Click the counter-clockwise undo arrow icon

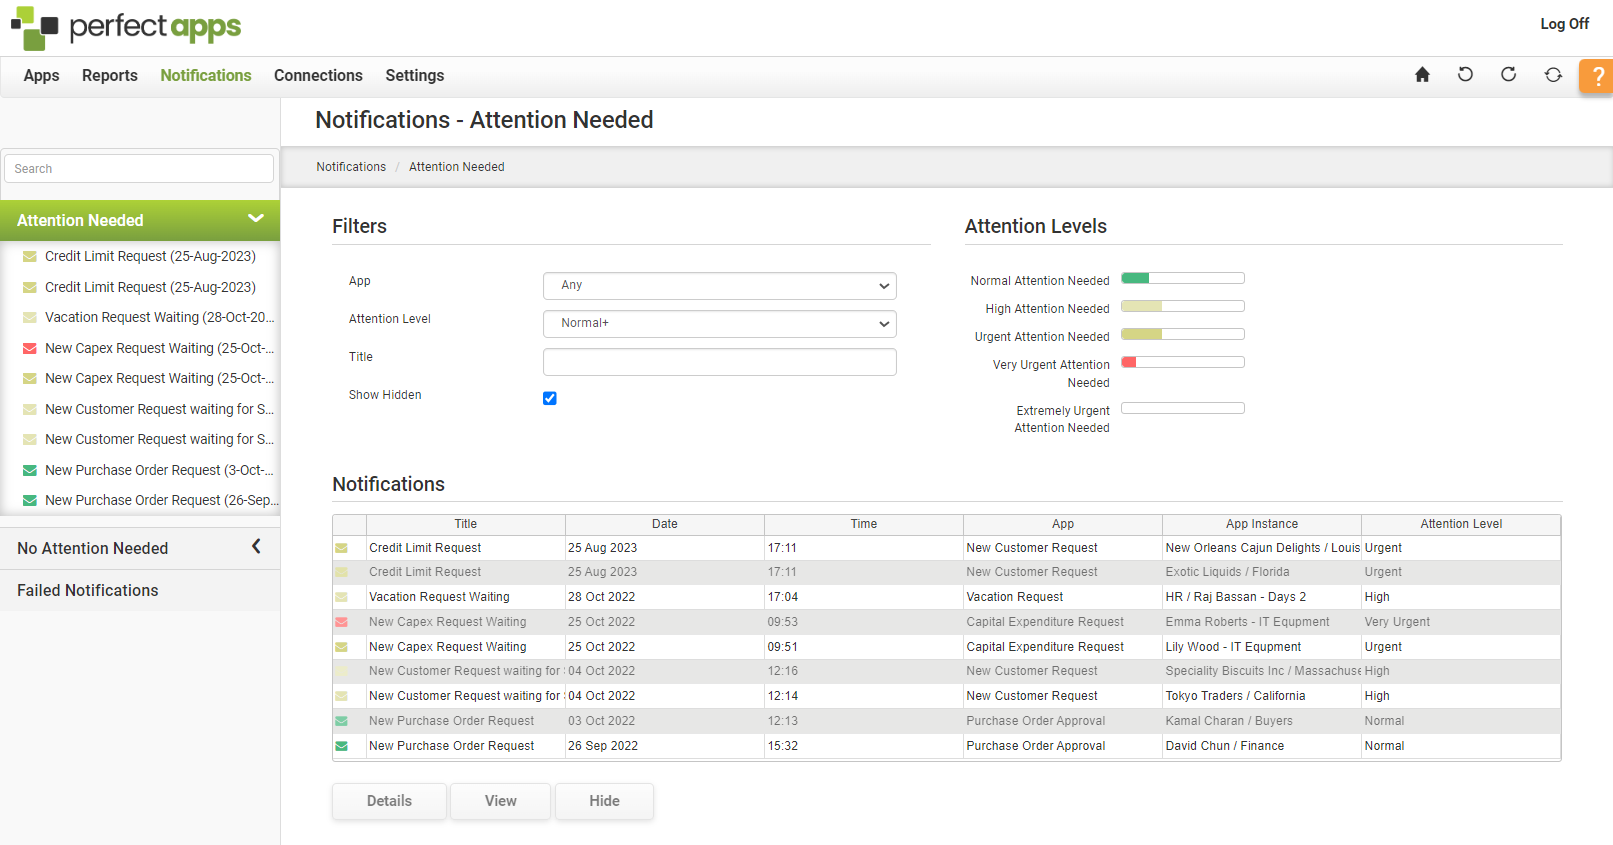pos(1465,75)
